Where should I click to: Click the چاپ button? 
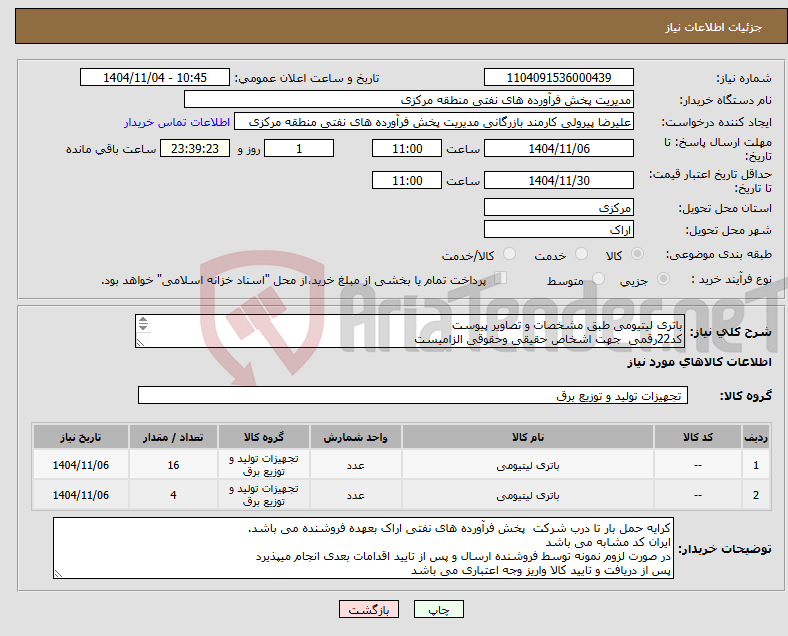coord(439,609)
